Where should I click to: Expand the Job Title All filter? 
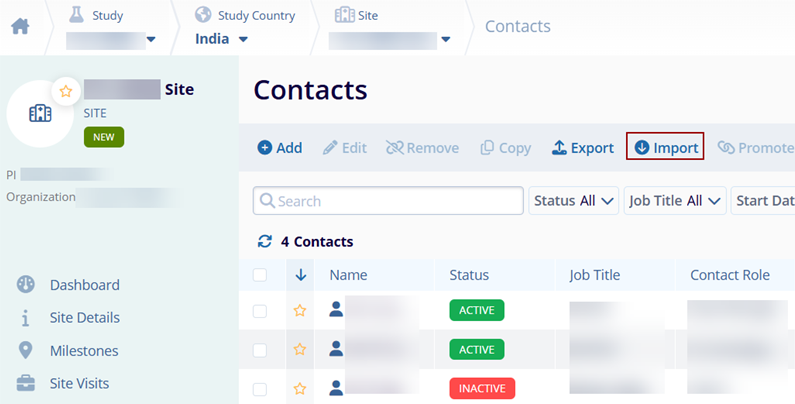click(674, 201)
